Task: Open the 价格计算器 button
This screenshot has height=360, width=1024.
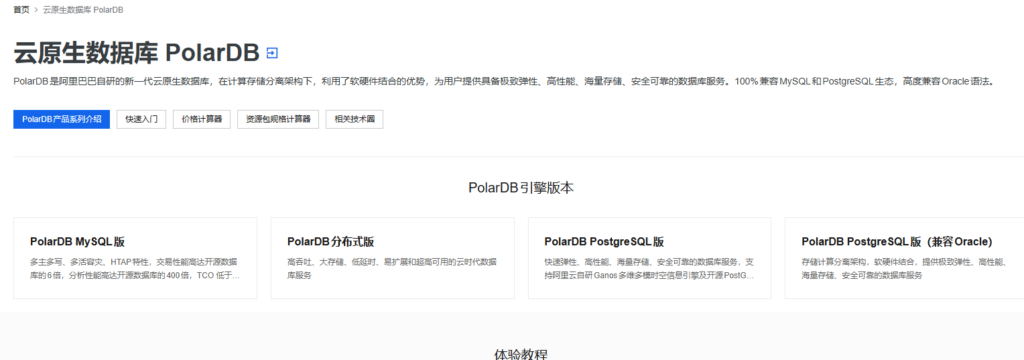Action: coord(202,120)
